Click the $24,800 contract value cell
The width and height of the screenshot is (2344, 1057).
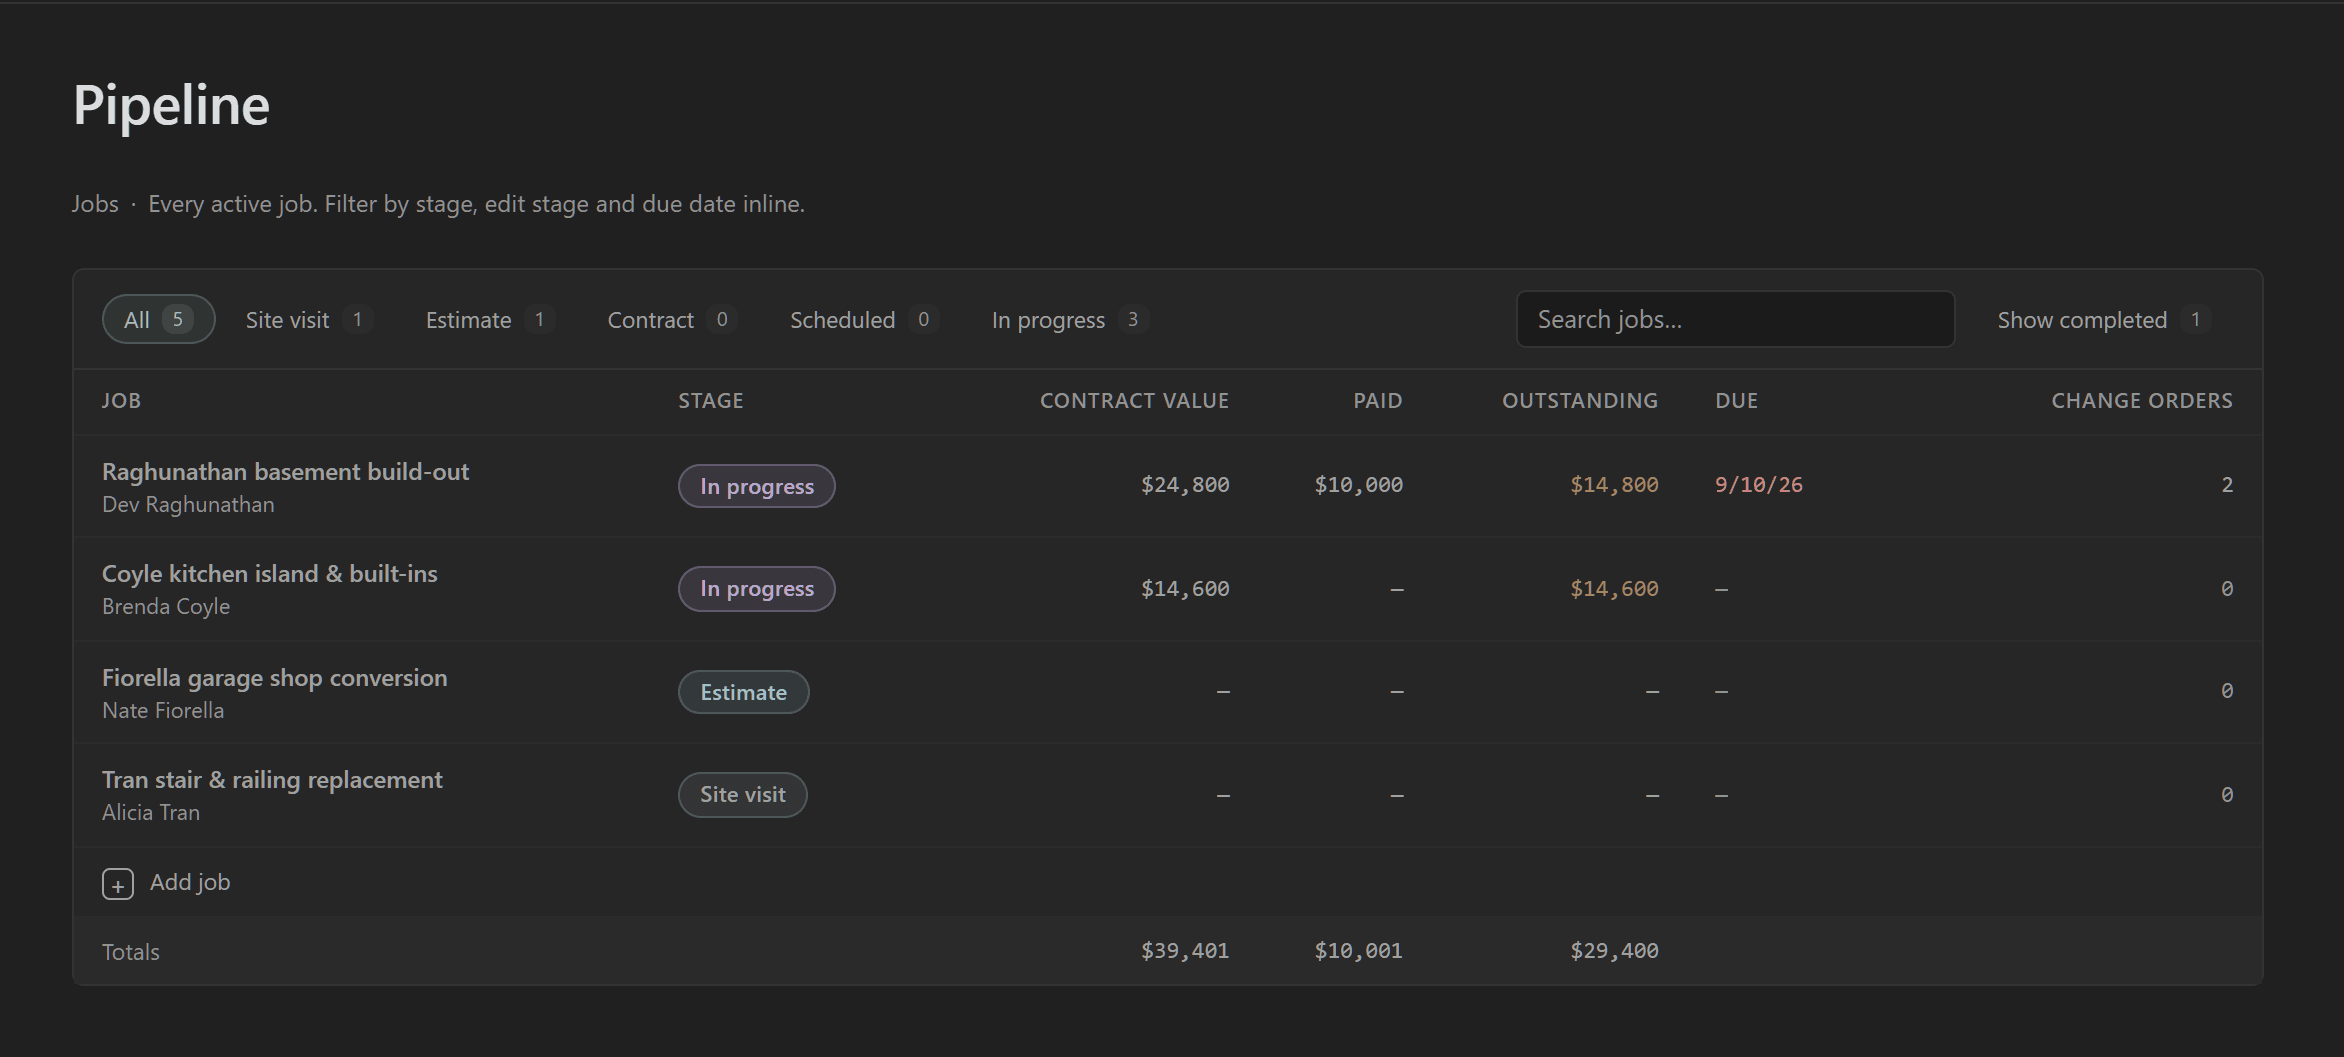pyautogui.click(x=1185, y=485)
